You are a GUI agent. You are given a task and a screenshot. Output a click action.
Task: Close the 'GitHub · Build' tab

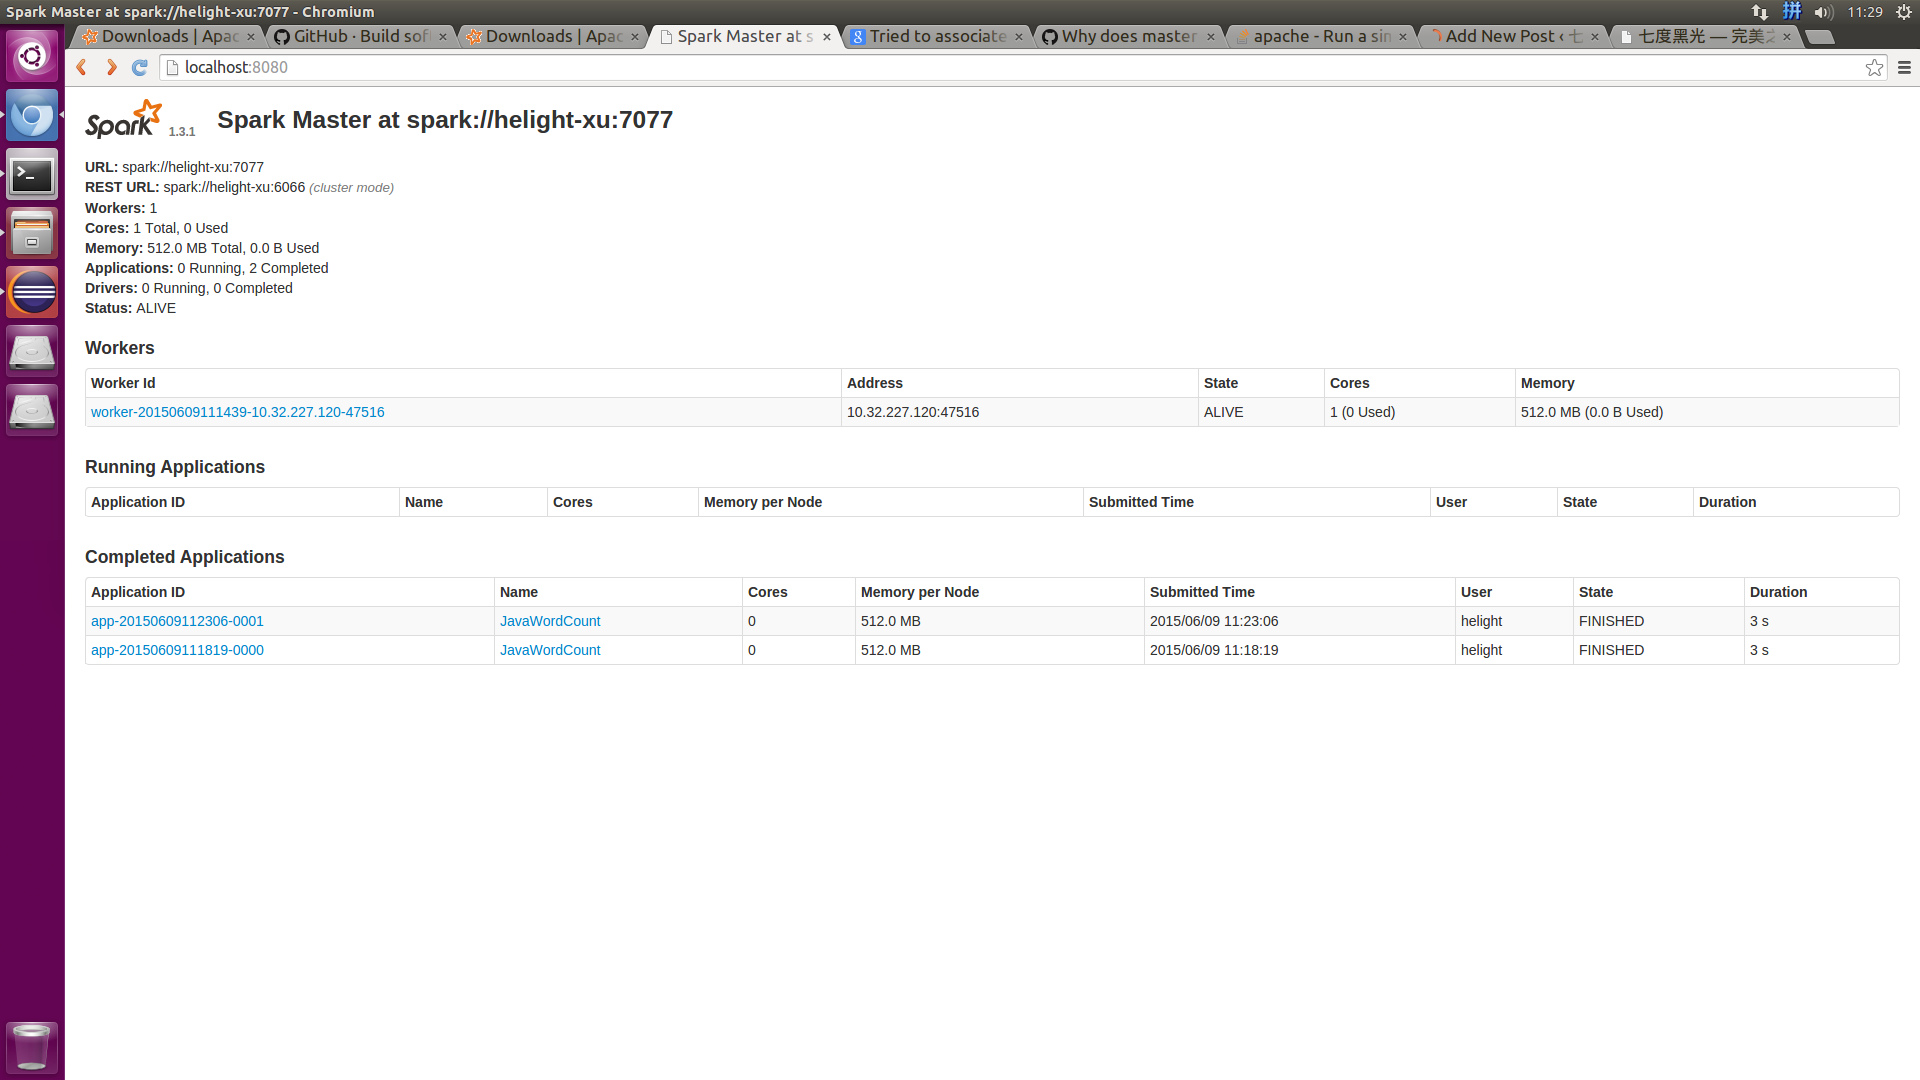(443, 37)
